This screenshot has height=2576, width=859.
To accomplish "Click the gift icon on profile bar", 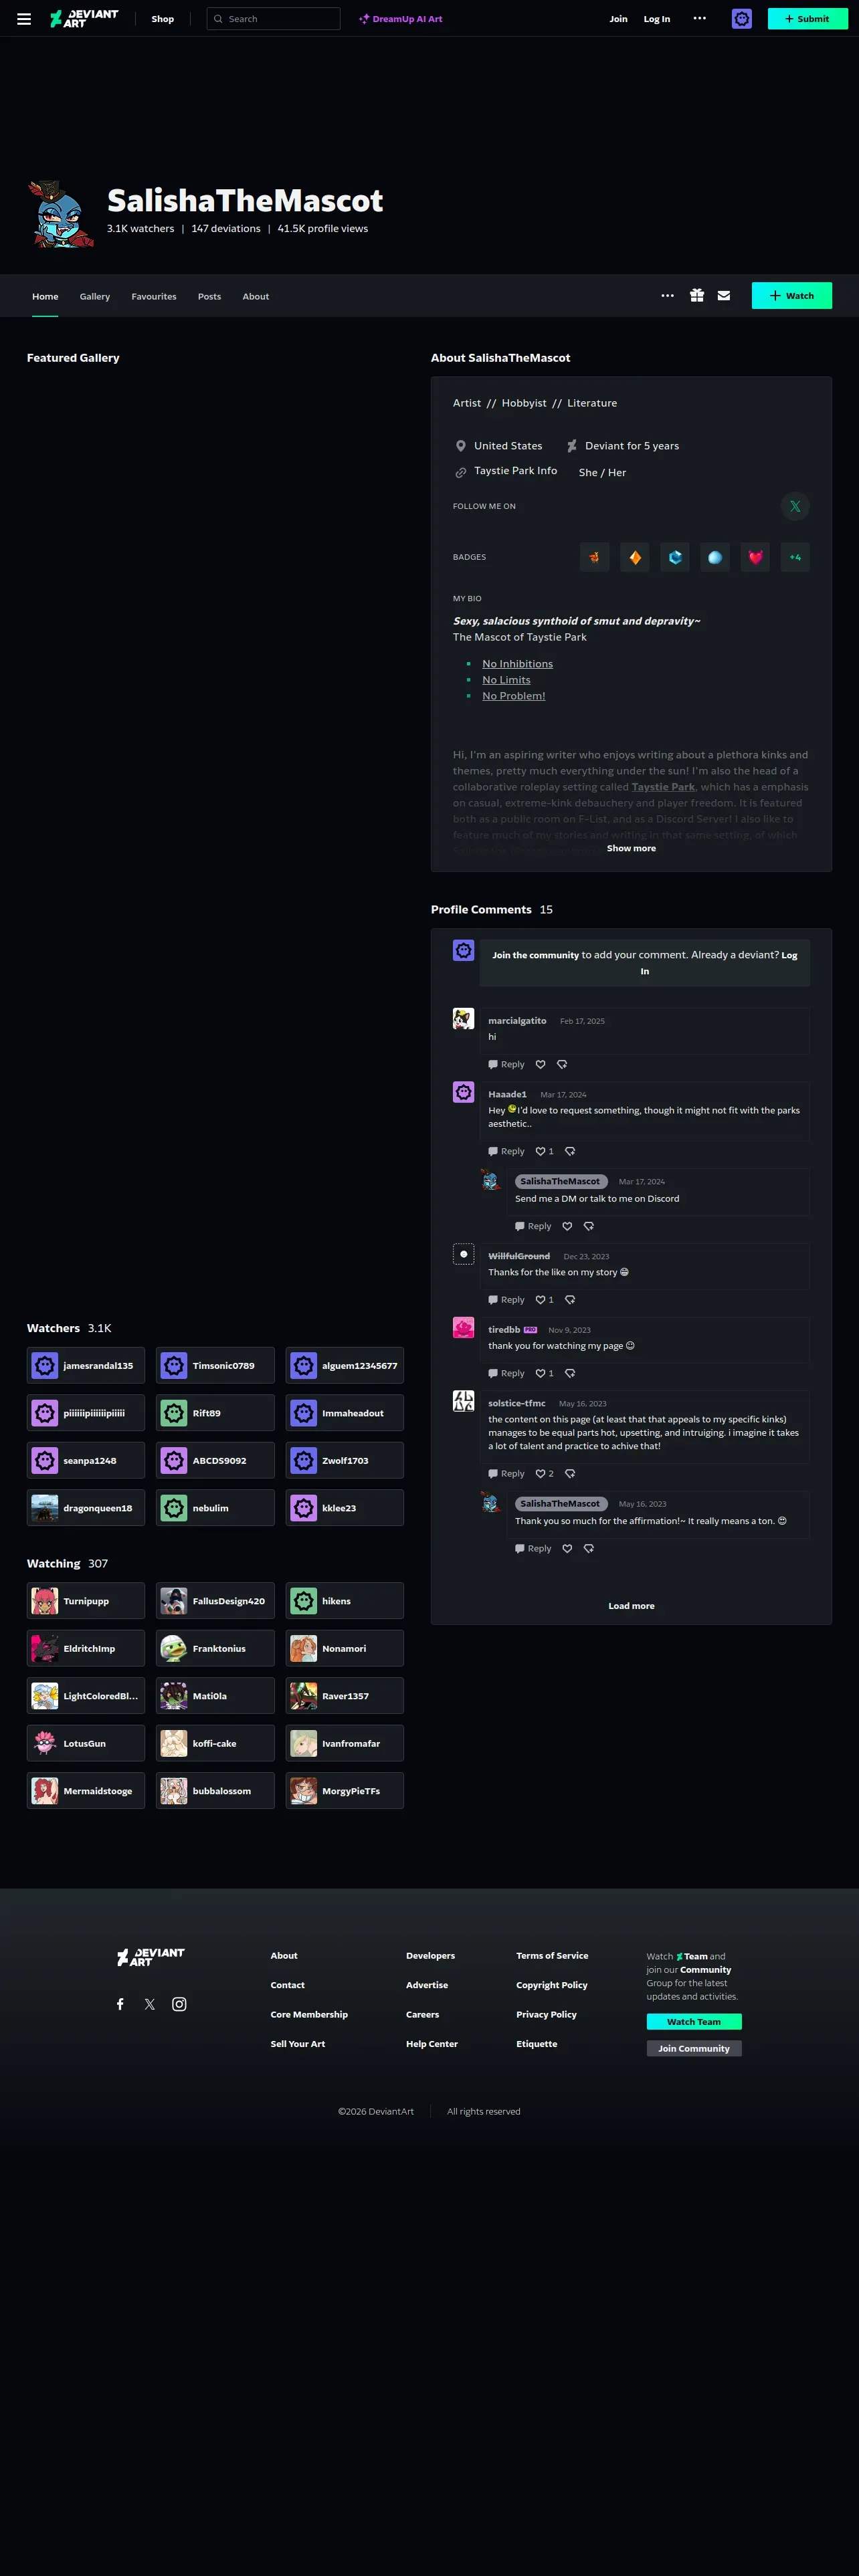I will point(697,296).
